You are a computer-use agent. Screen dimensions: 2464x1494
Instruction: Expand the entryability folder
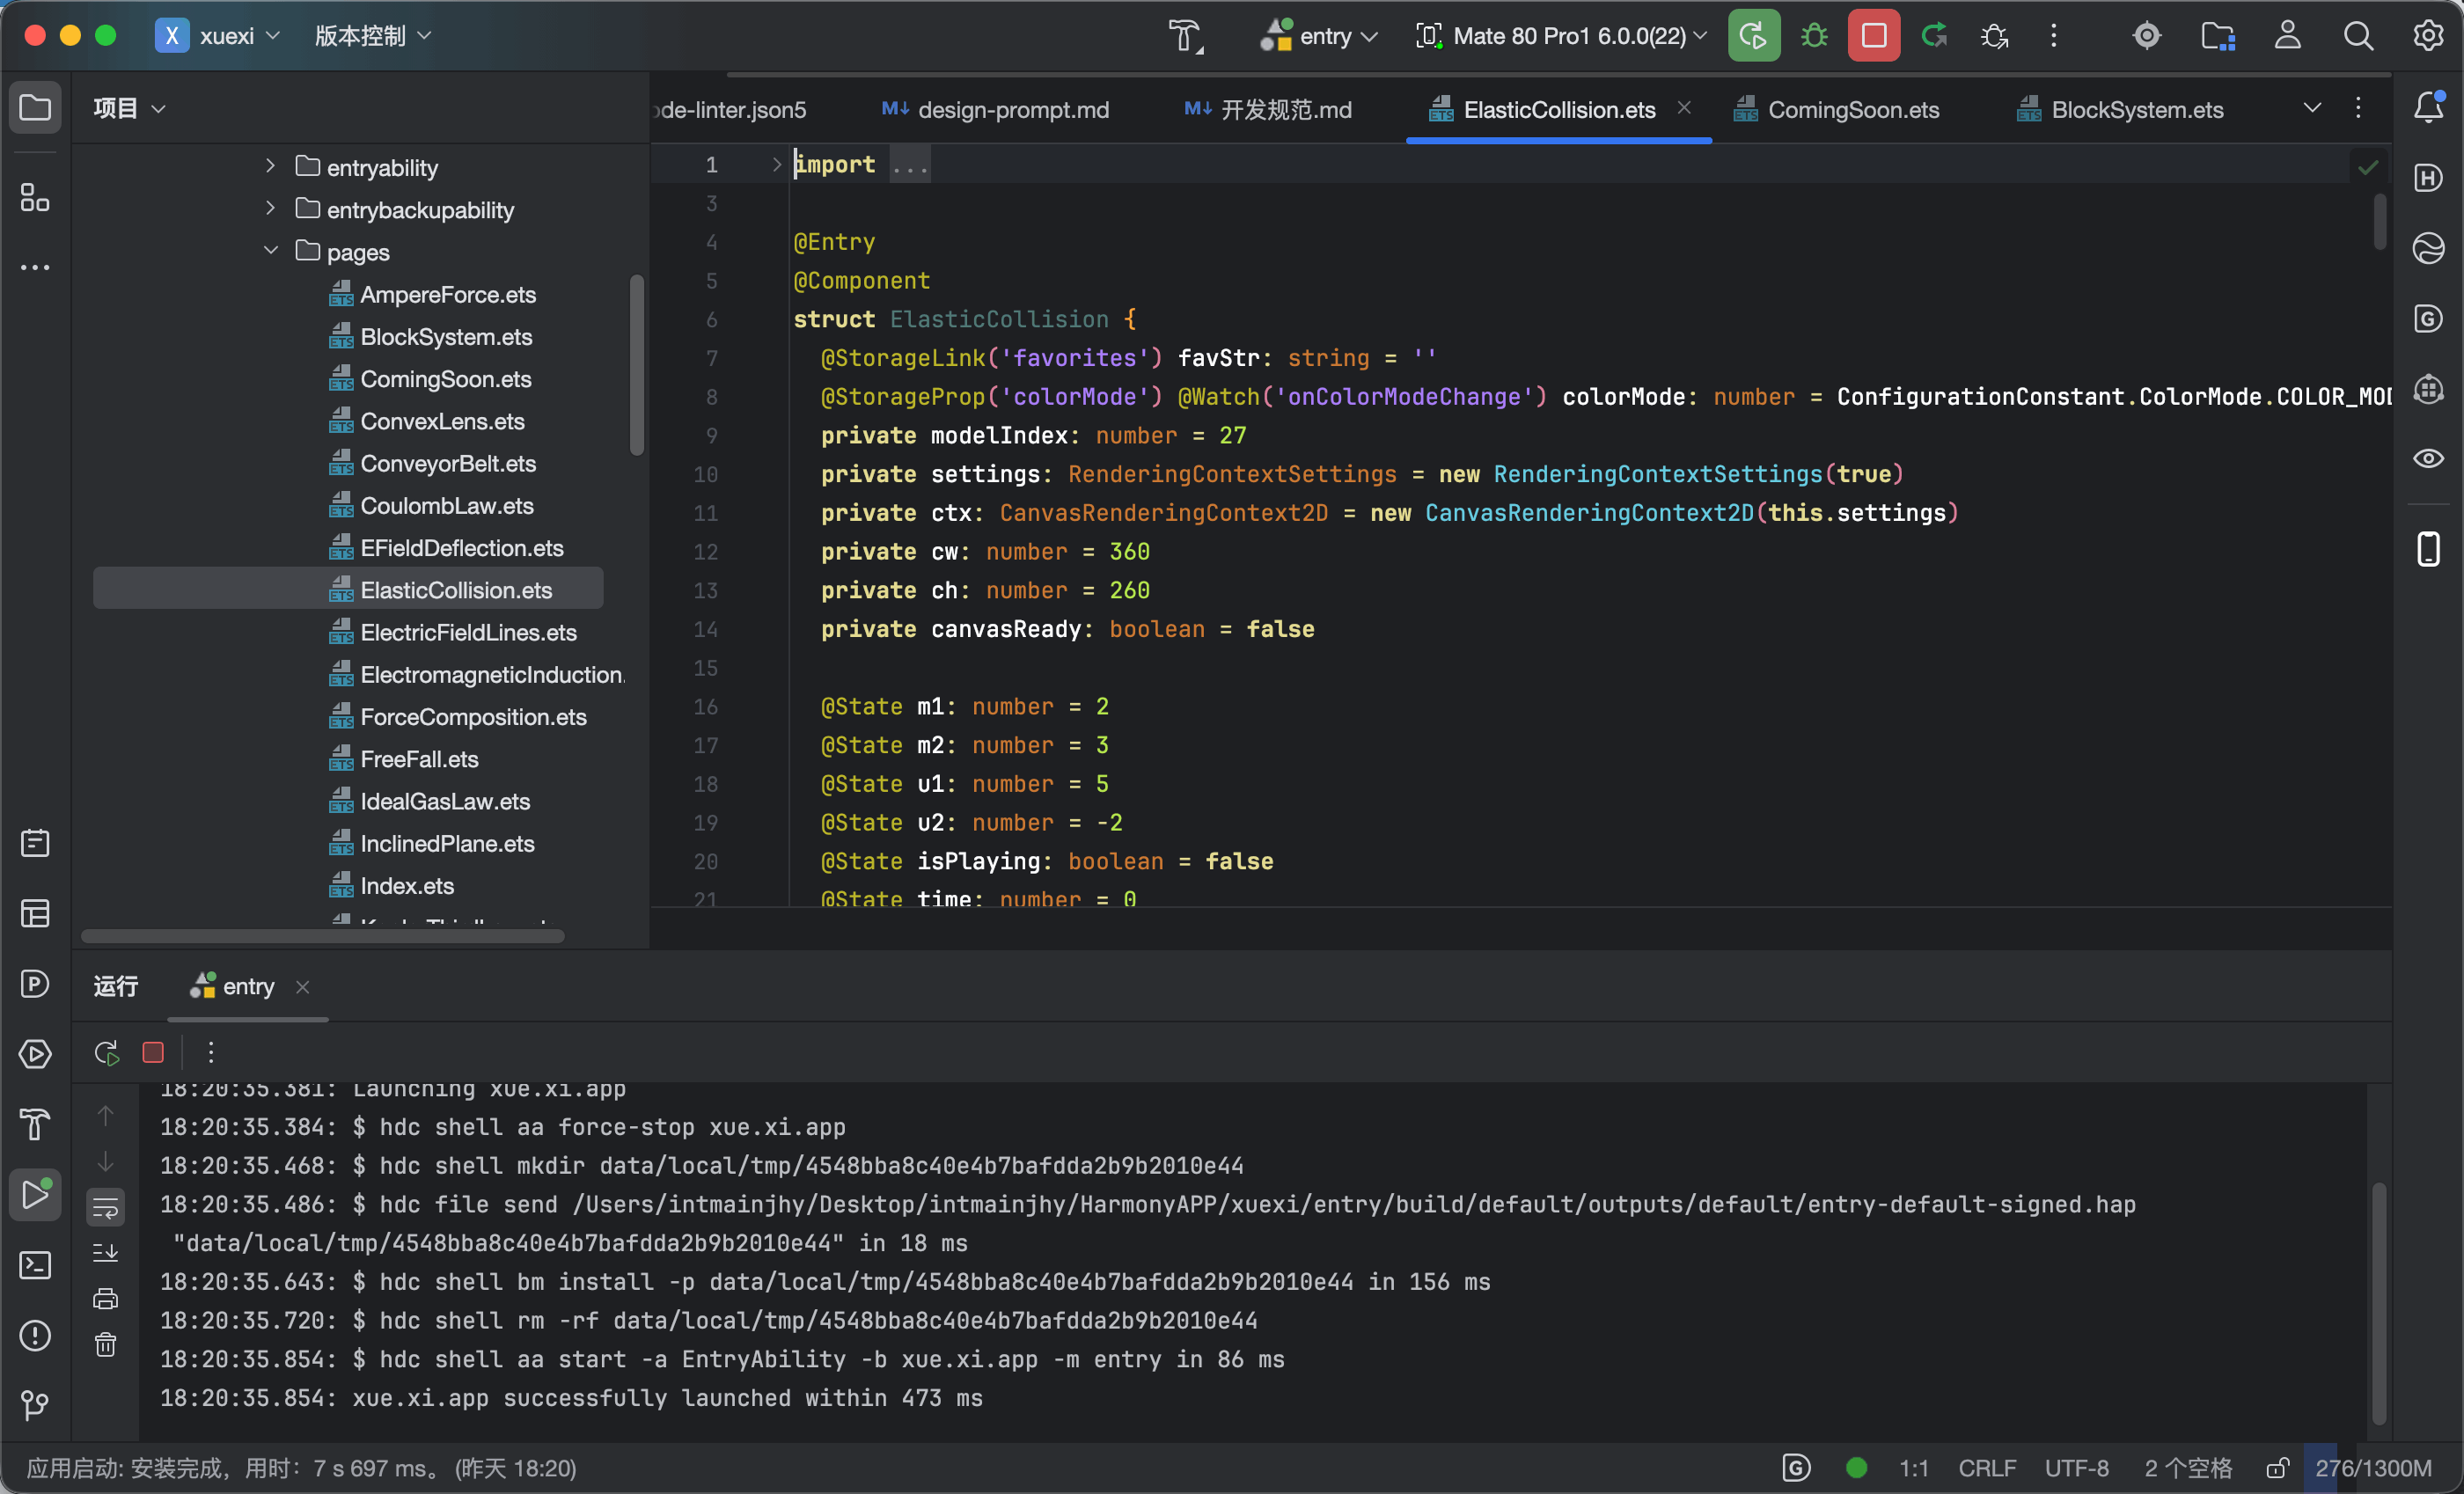pyautogui.click(x=270, y=166)
